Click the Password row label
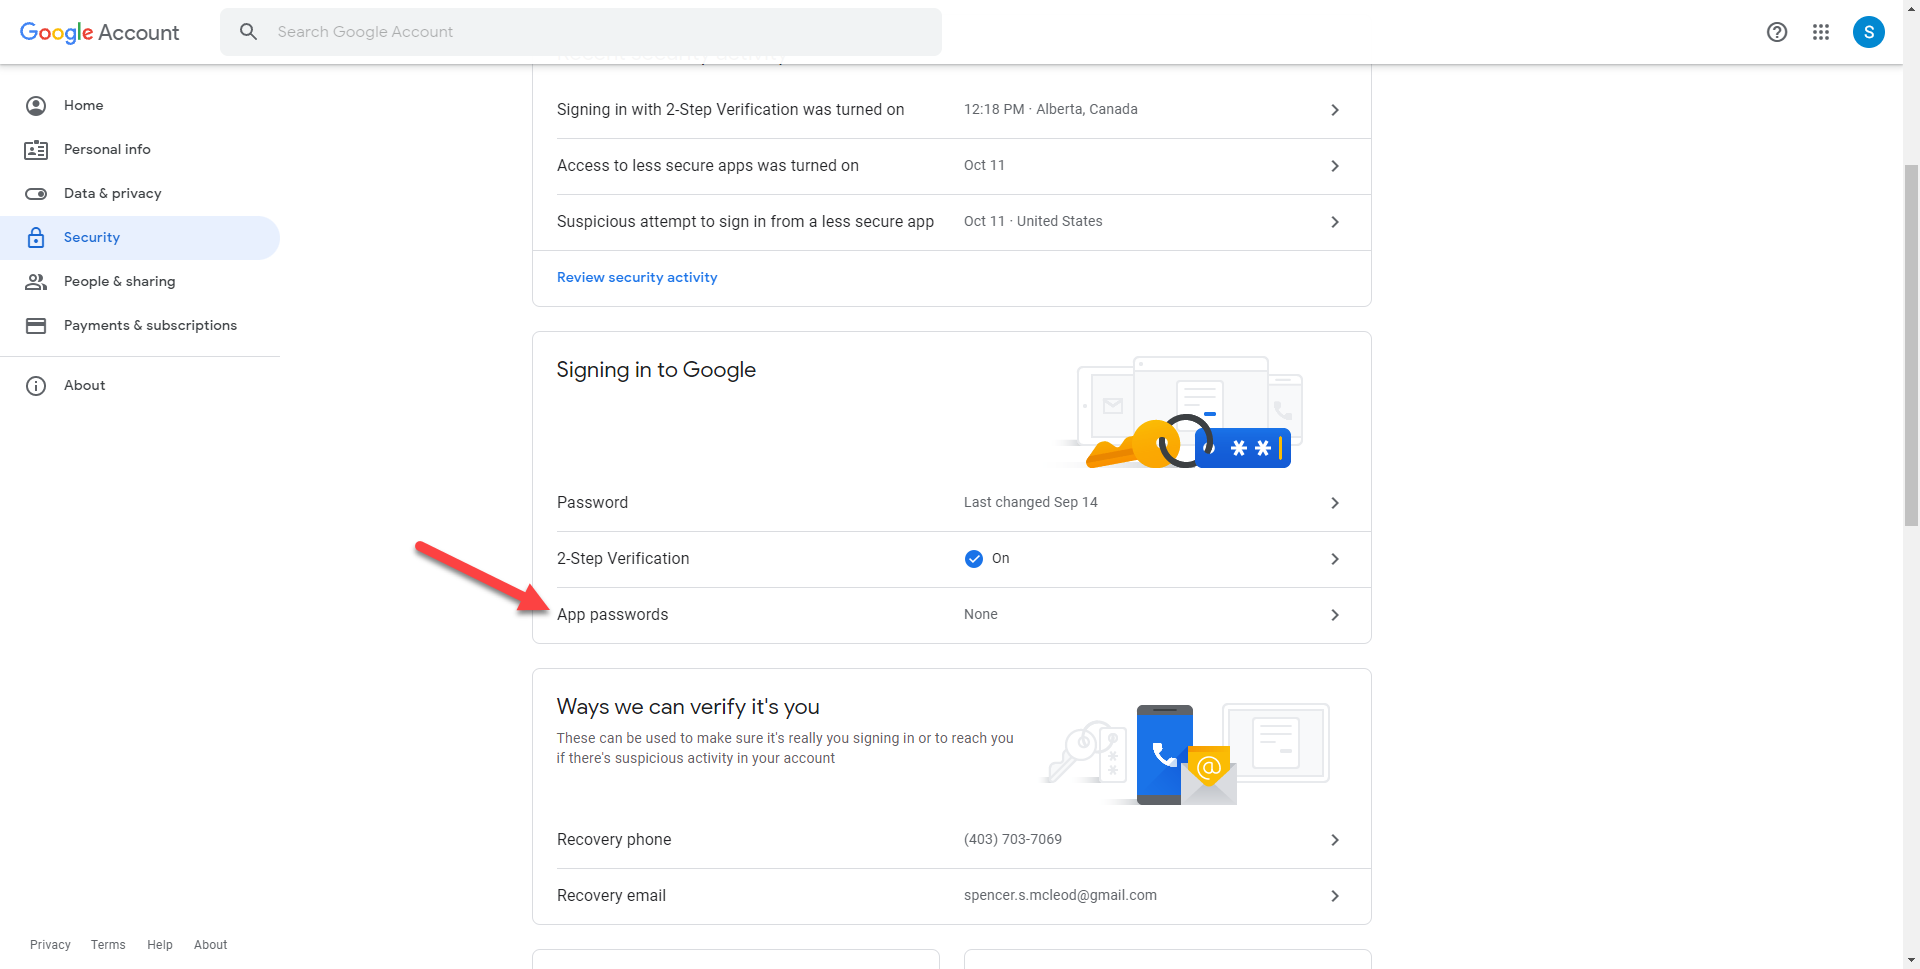This screenshot has height=969, width=1920. [x=593, y=503]
